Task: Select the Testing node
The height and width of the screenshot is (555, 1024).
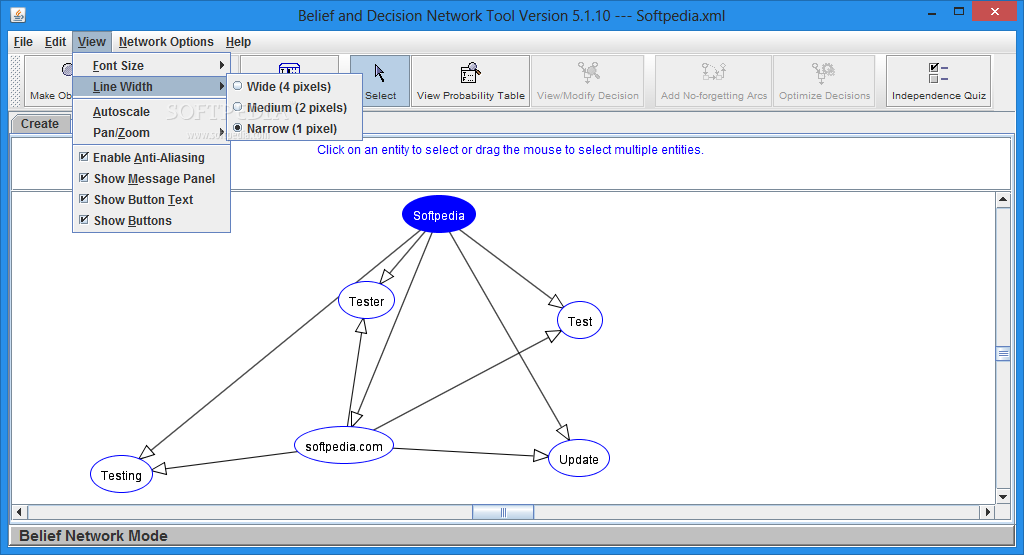Action: [121, 475]
